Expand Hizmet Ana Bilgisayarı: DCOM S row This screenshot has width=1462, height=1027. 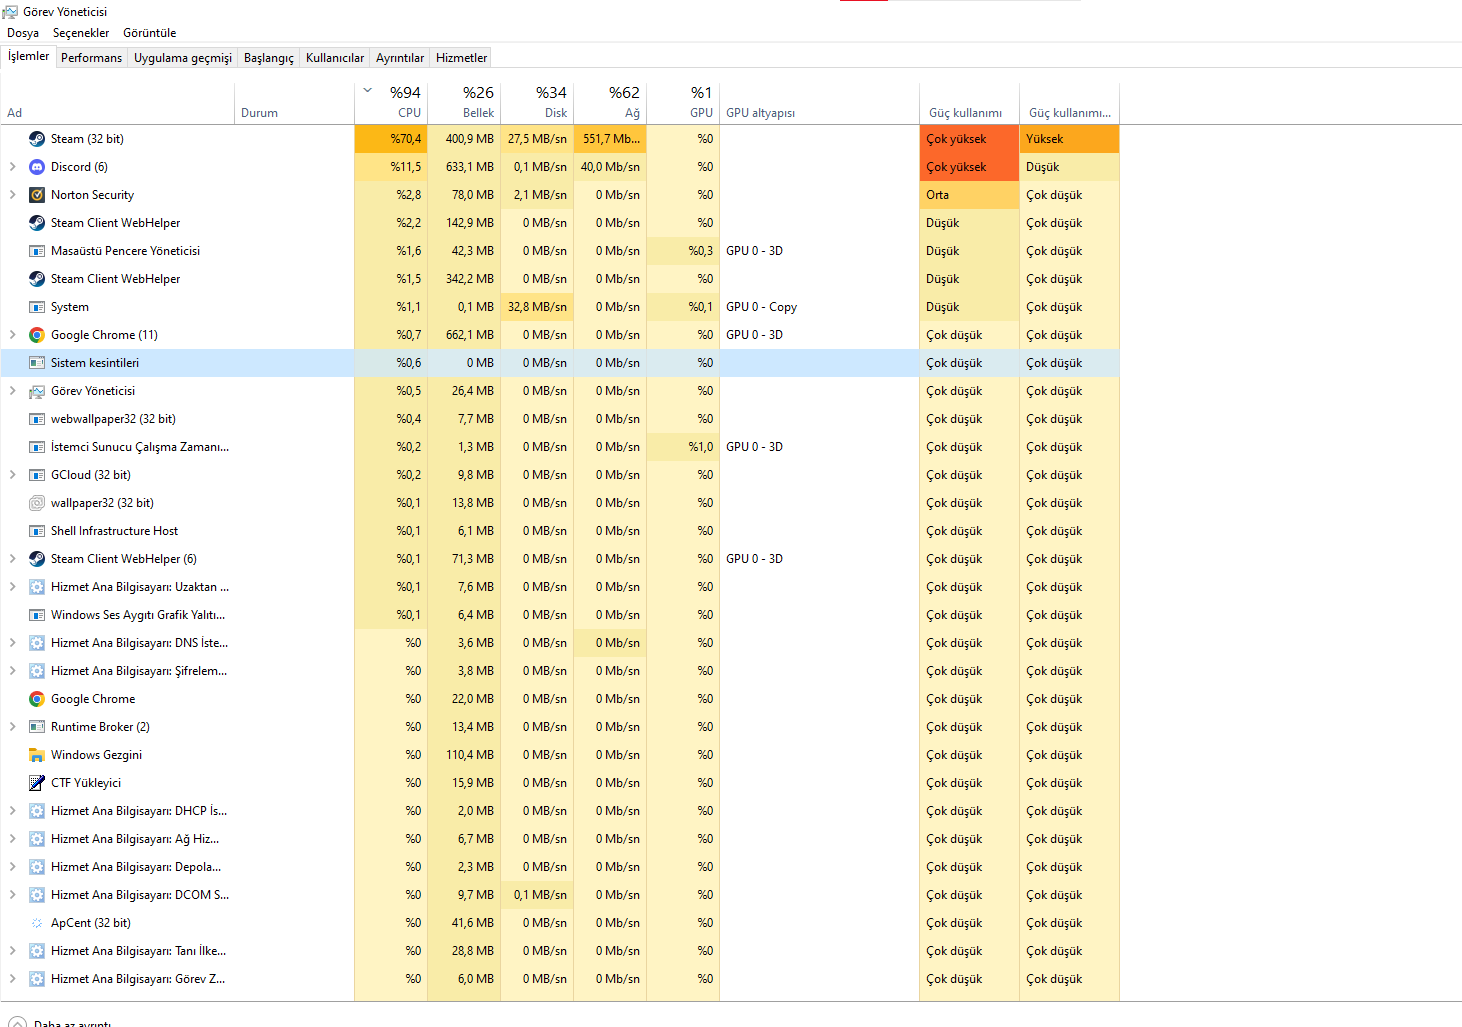pyautogui.click(x=12, y=895)
